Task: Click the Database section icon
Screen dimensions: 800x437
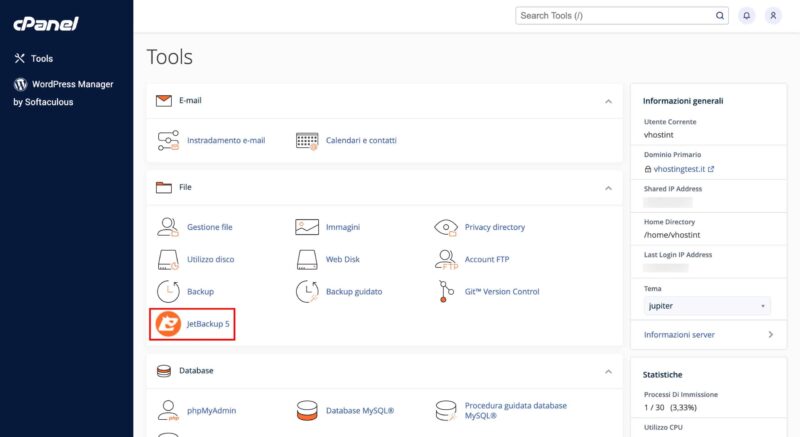Action: (x=164, y=371)
